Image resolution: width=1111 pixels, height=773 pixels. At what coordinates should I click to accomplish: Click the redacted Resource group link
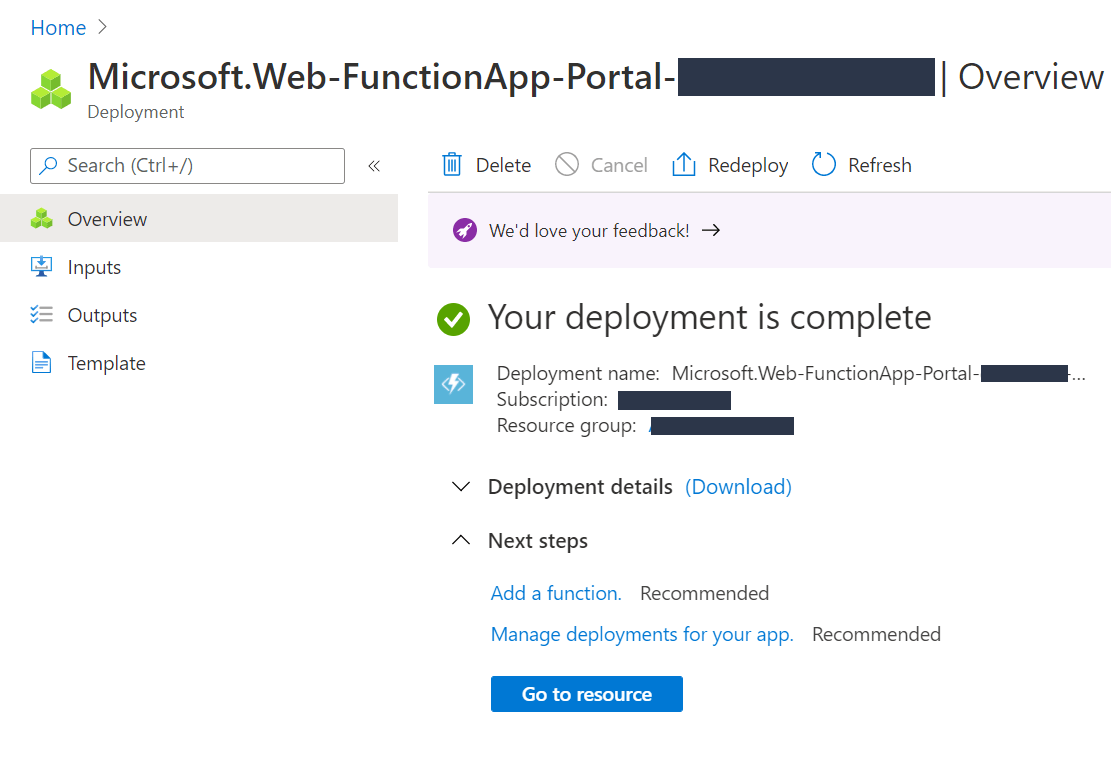coord(721,426)
